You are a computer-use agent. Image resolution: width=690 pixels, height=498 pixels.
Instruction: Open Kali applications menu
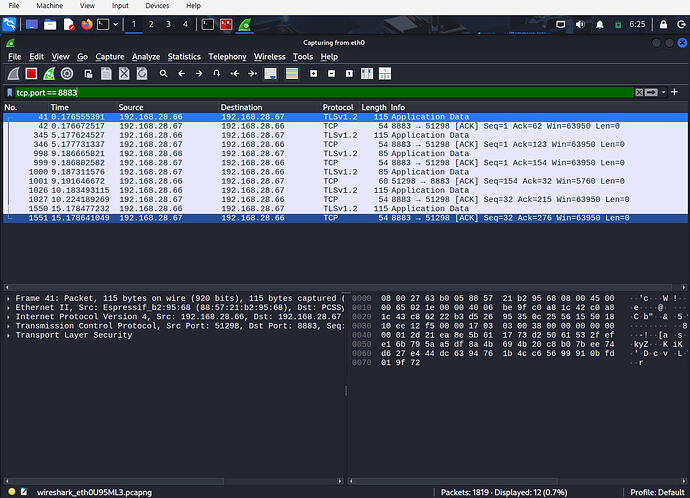click(x=9, y=24)
